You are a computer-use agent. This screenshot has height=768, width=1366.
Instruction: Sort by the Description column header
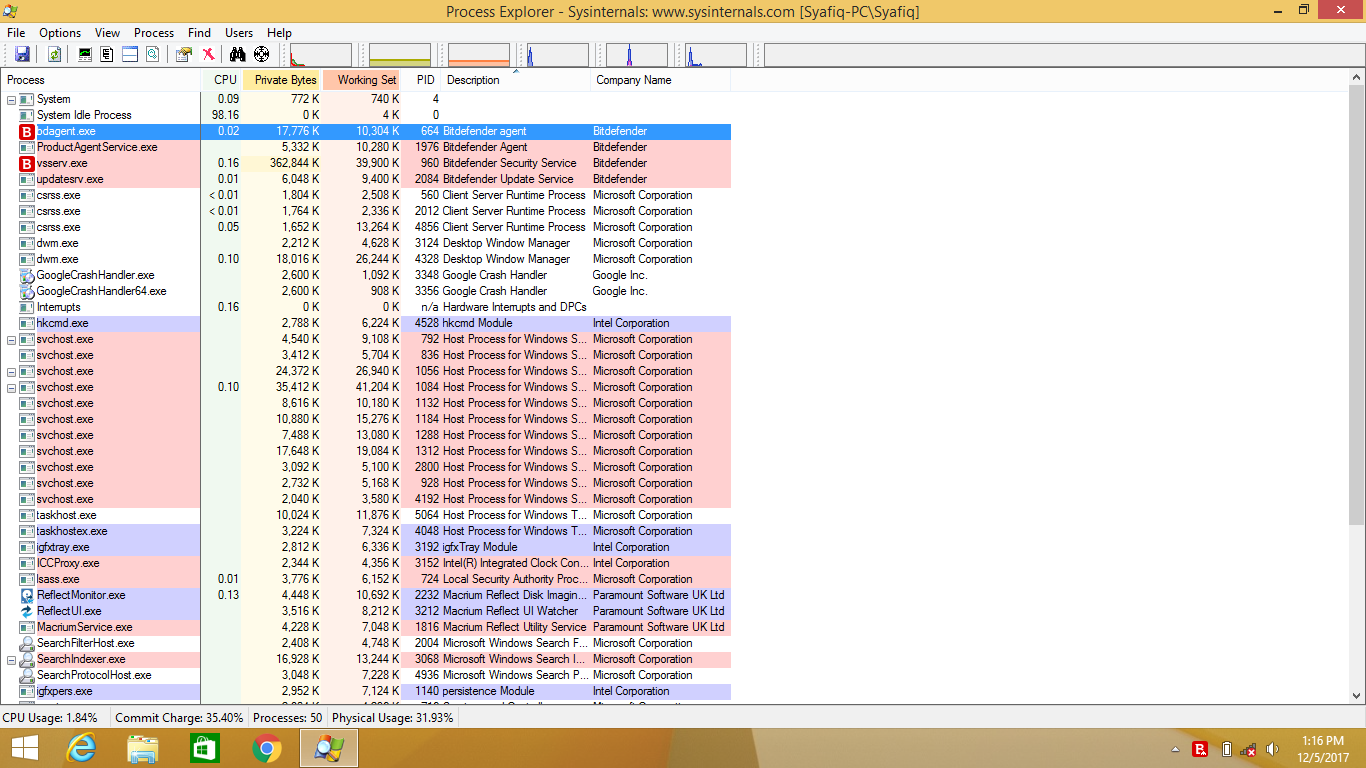pos(516,80)
